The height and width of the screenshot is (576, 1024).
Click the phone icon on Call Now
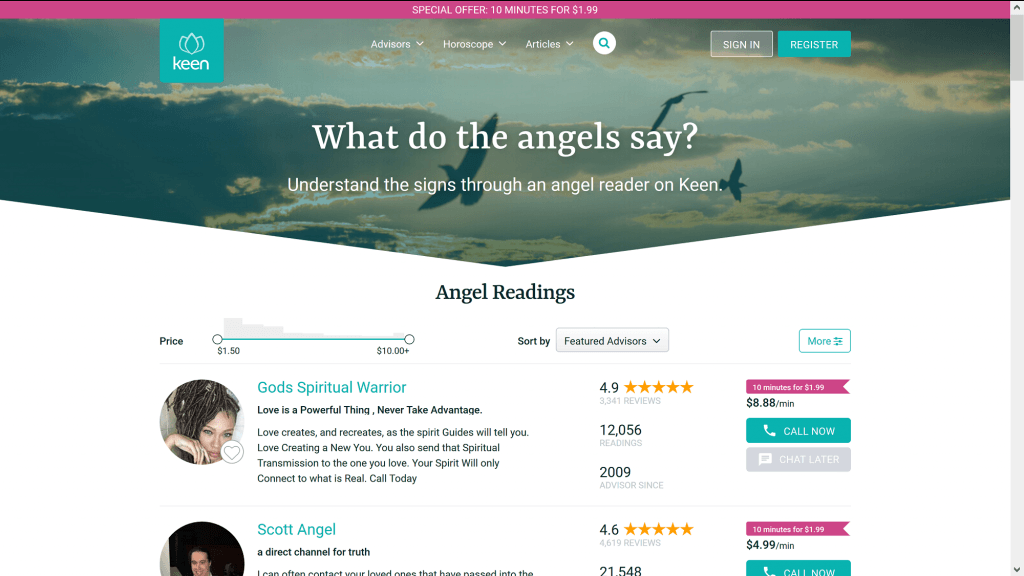tap(769, 430)
